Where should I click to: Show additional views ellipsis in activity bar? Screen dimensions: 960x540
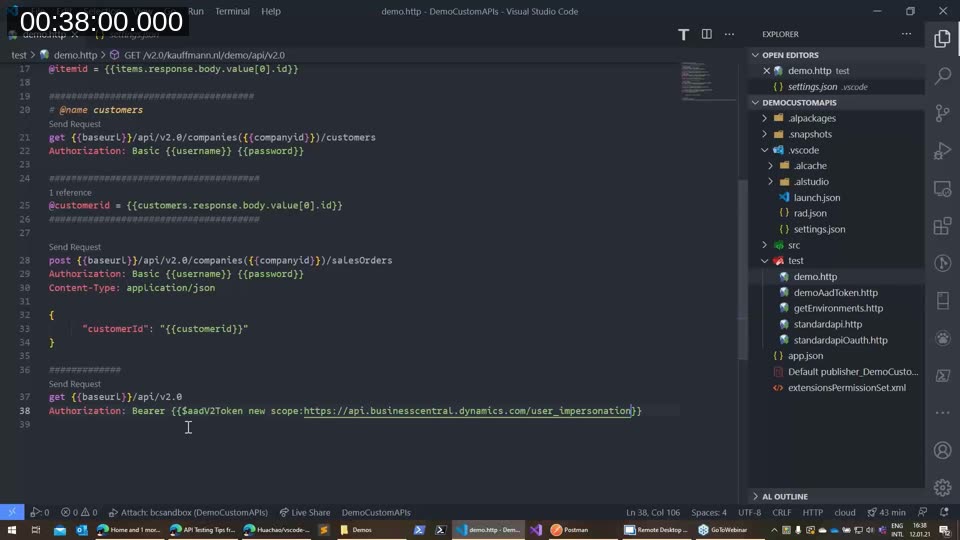pyautogui.click(x=942, y=413)
